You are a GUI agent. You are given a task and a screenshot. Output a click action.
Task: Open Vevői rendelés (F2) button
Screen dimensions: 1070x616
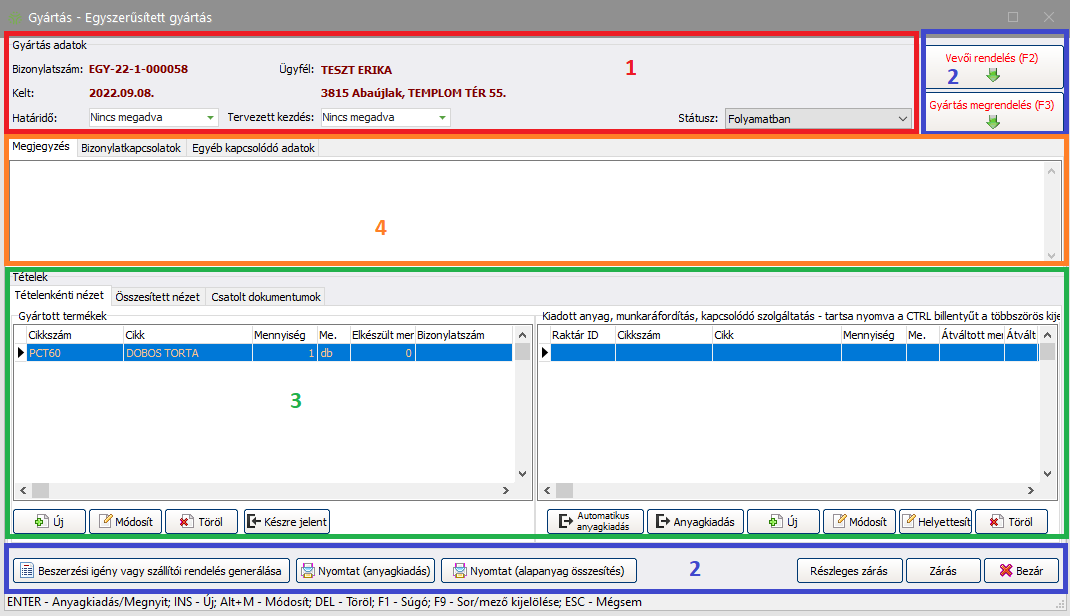[991, 66]
